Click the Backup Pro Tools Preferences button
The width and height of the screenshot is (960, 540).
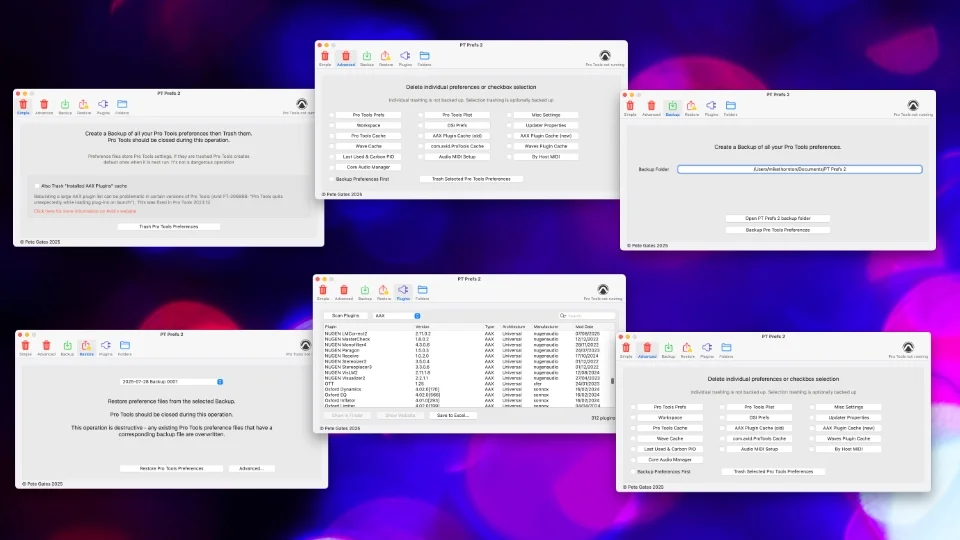pos(778,230)
